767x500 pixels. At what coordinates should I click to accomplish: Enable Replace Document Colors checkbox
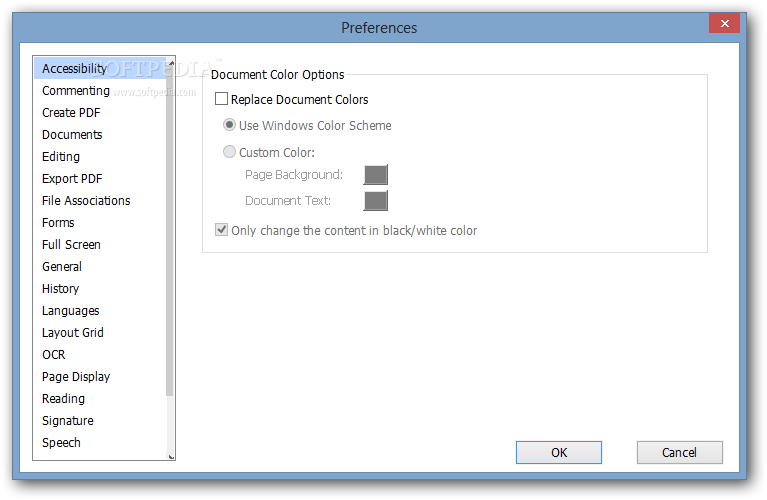click(x=221, y=99)
